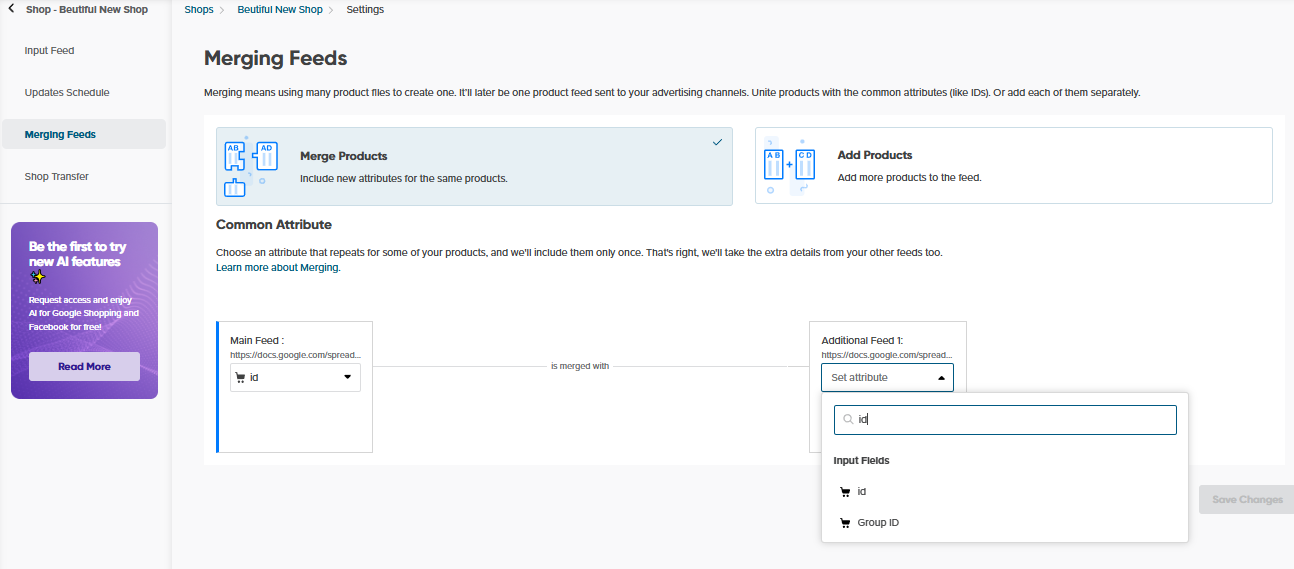Select the Add Products option card
This screenshot has height=569, width=1294.
click(1013, 166)
